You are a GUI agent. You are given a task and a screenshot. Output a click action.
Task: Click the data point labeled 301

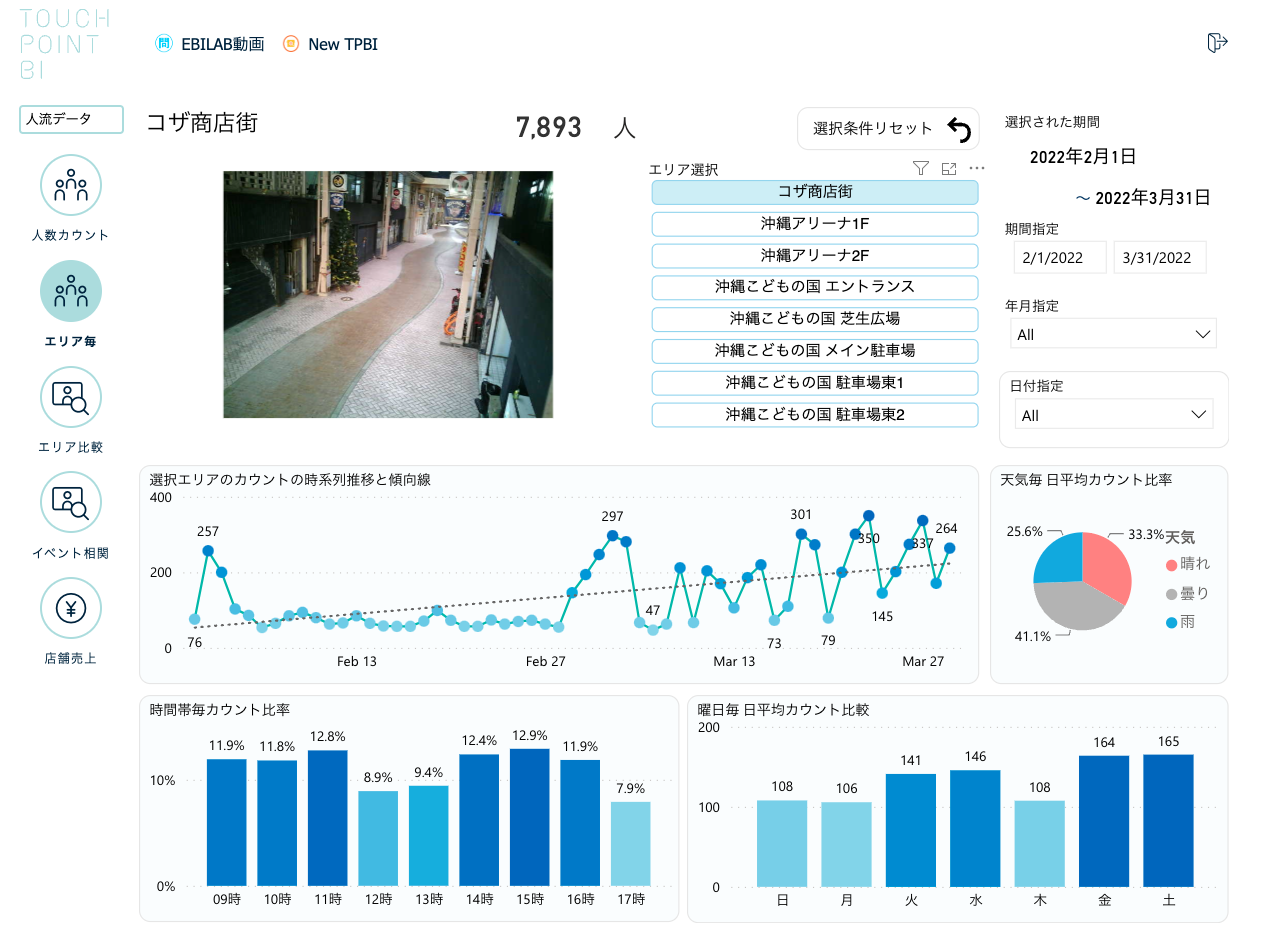click(x=801, y=534)
